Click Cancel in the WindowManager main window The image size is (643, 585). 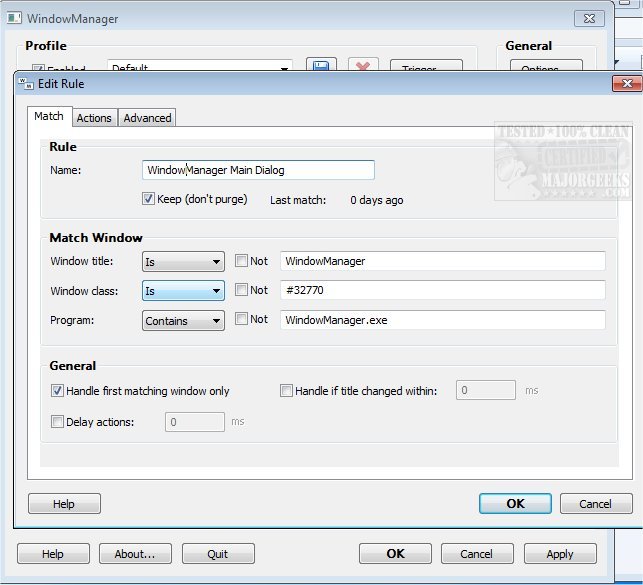pyautogui.click(x=477, y=554)
